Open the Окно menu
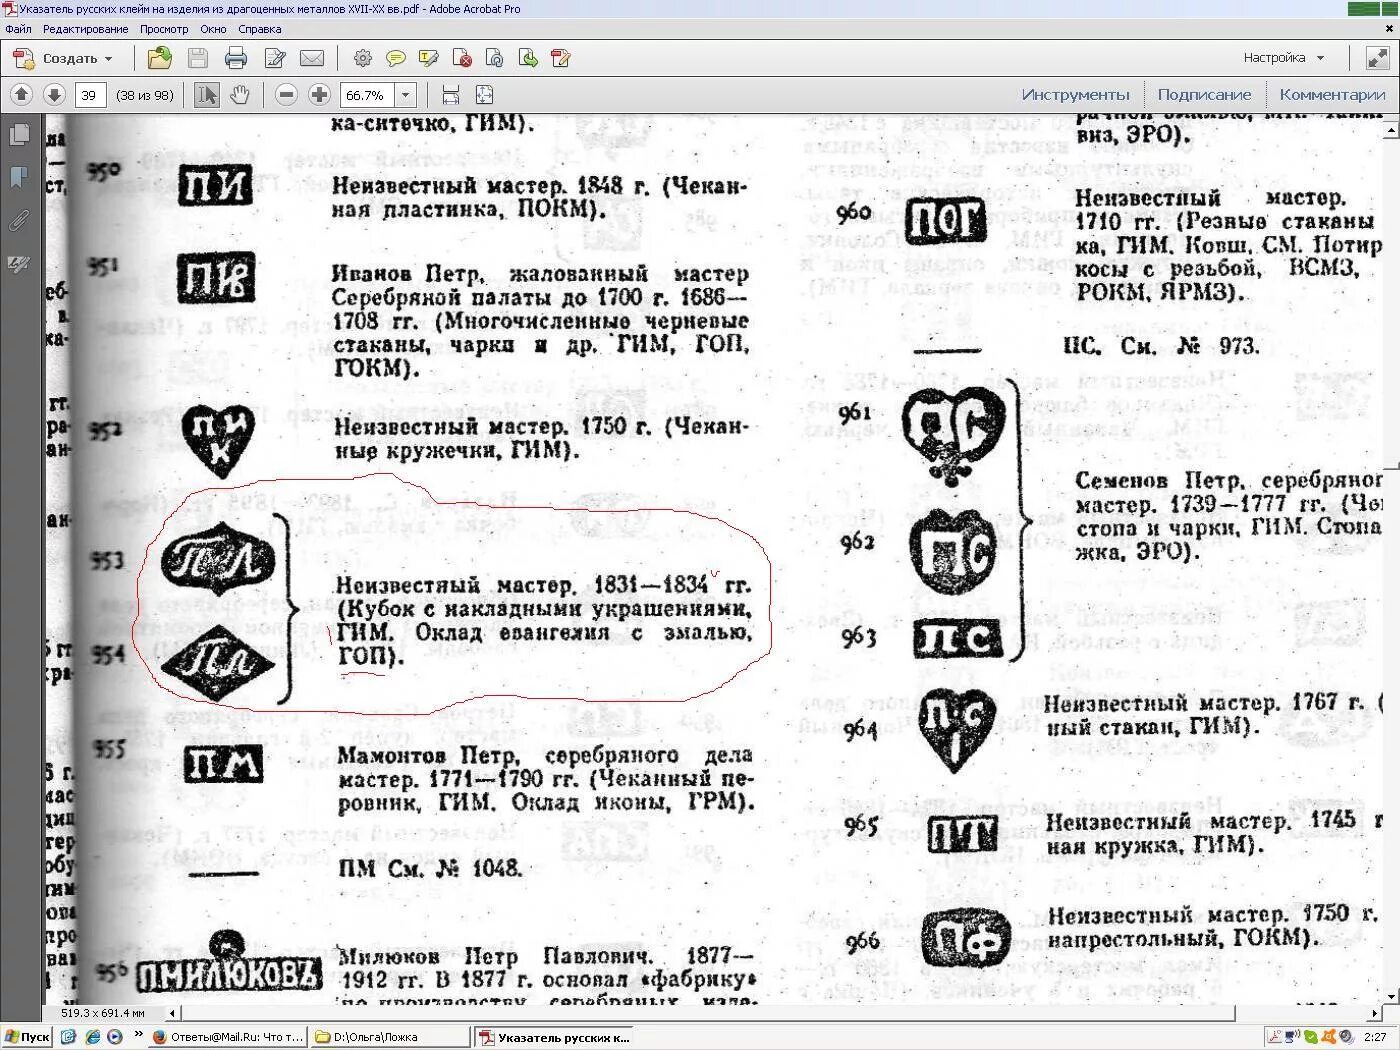 click(213, 29)
